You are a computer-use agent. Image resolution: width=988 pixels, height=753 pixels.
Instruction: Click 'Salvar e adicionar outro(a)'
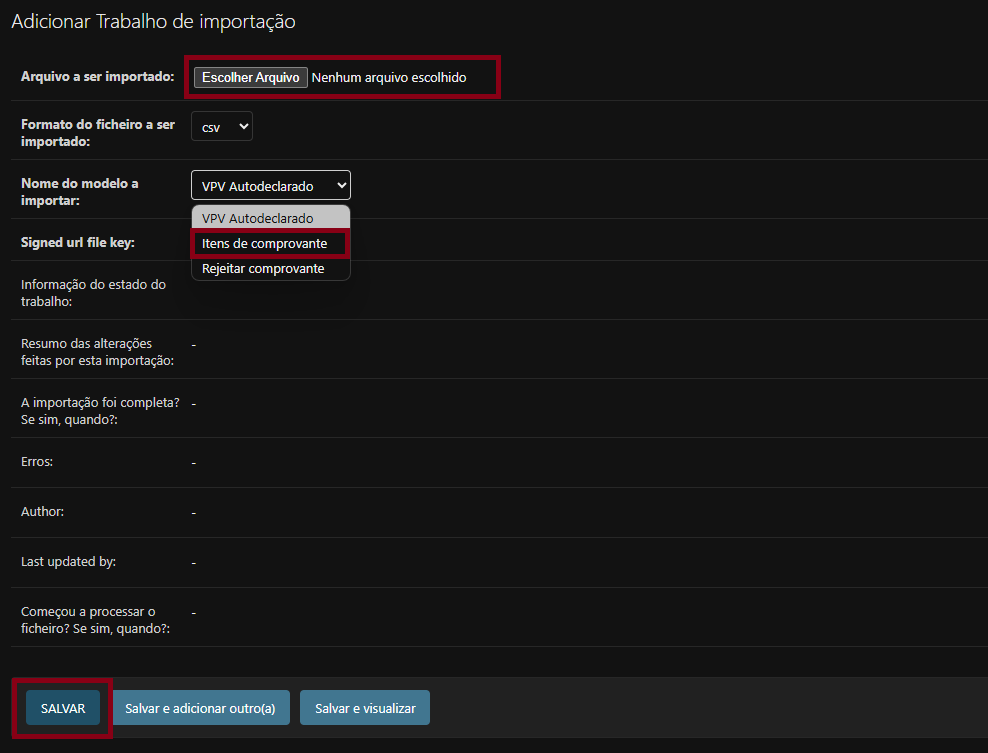pyautogui.click(x=200, y=708)
